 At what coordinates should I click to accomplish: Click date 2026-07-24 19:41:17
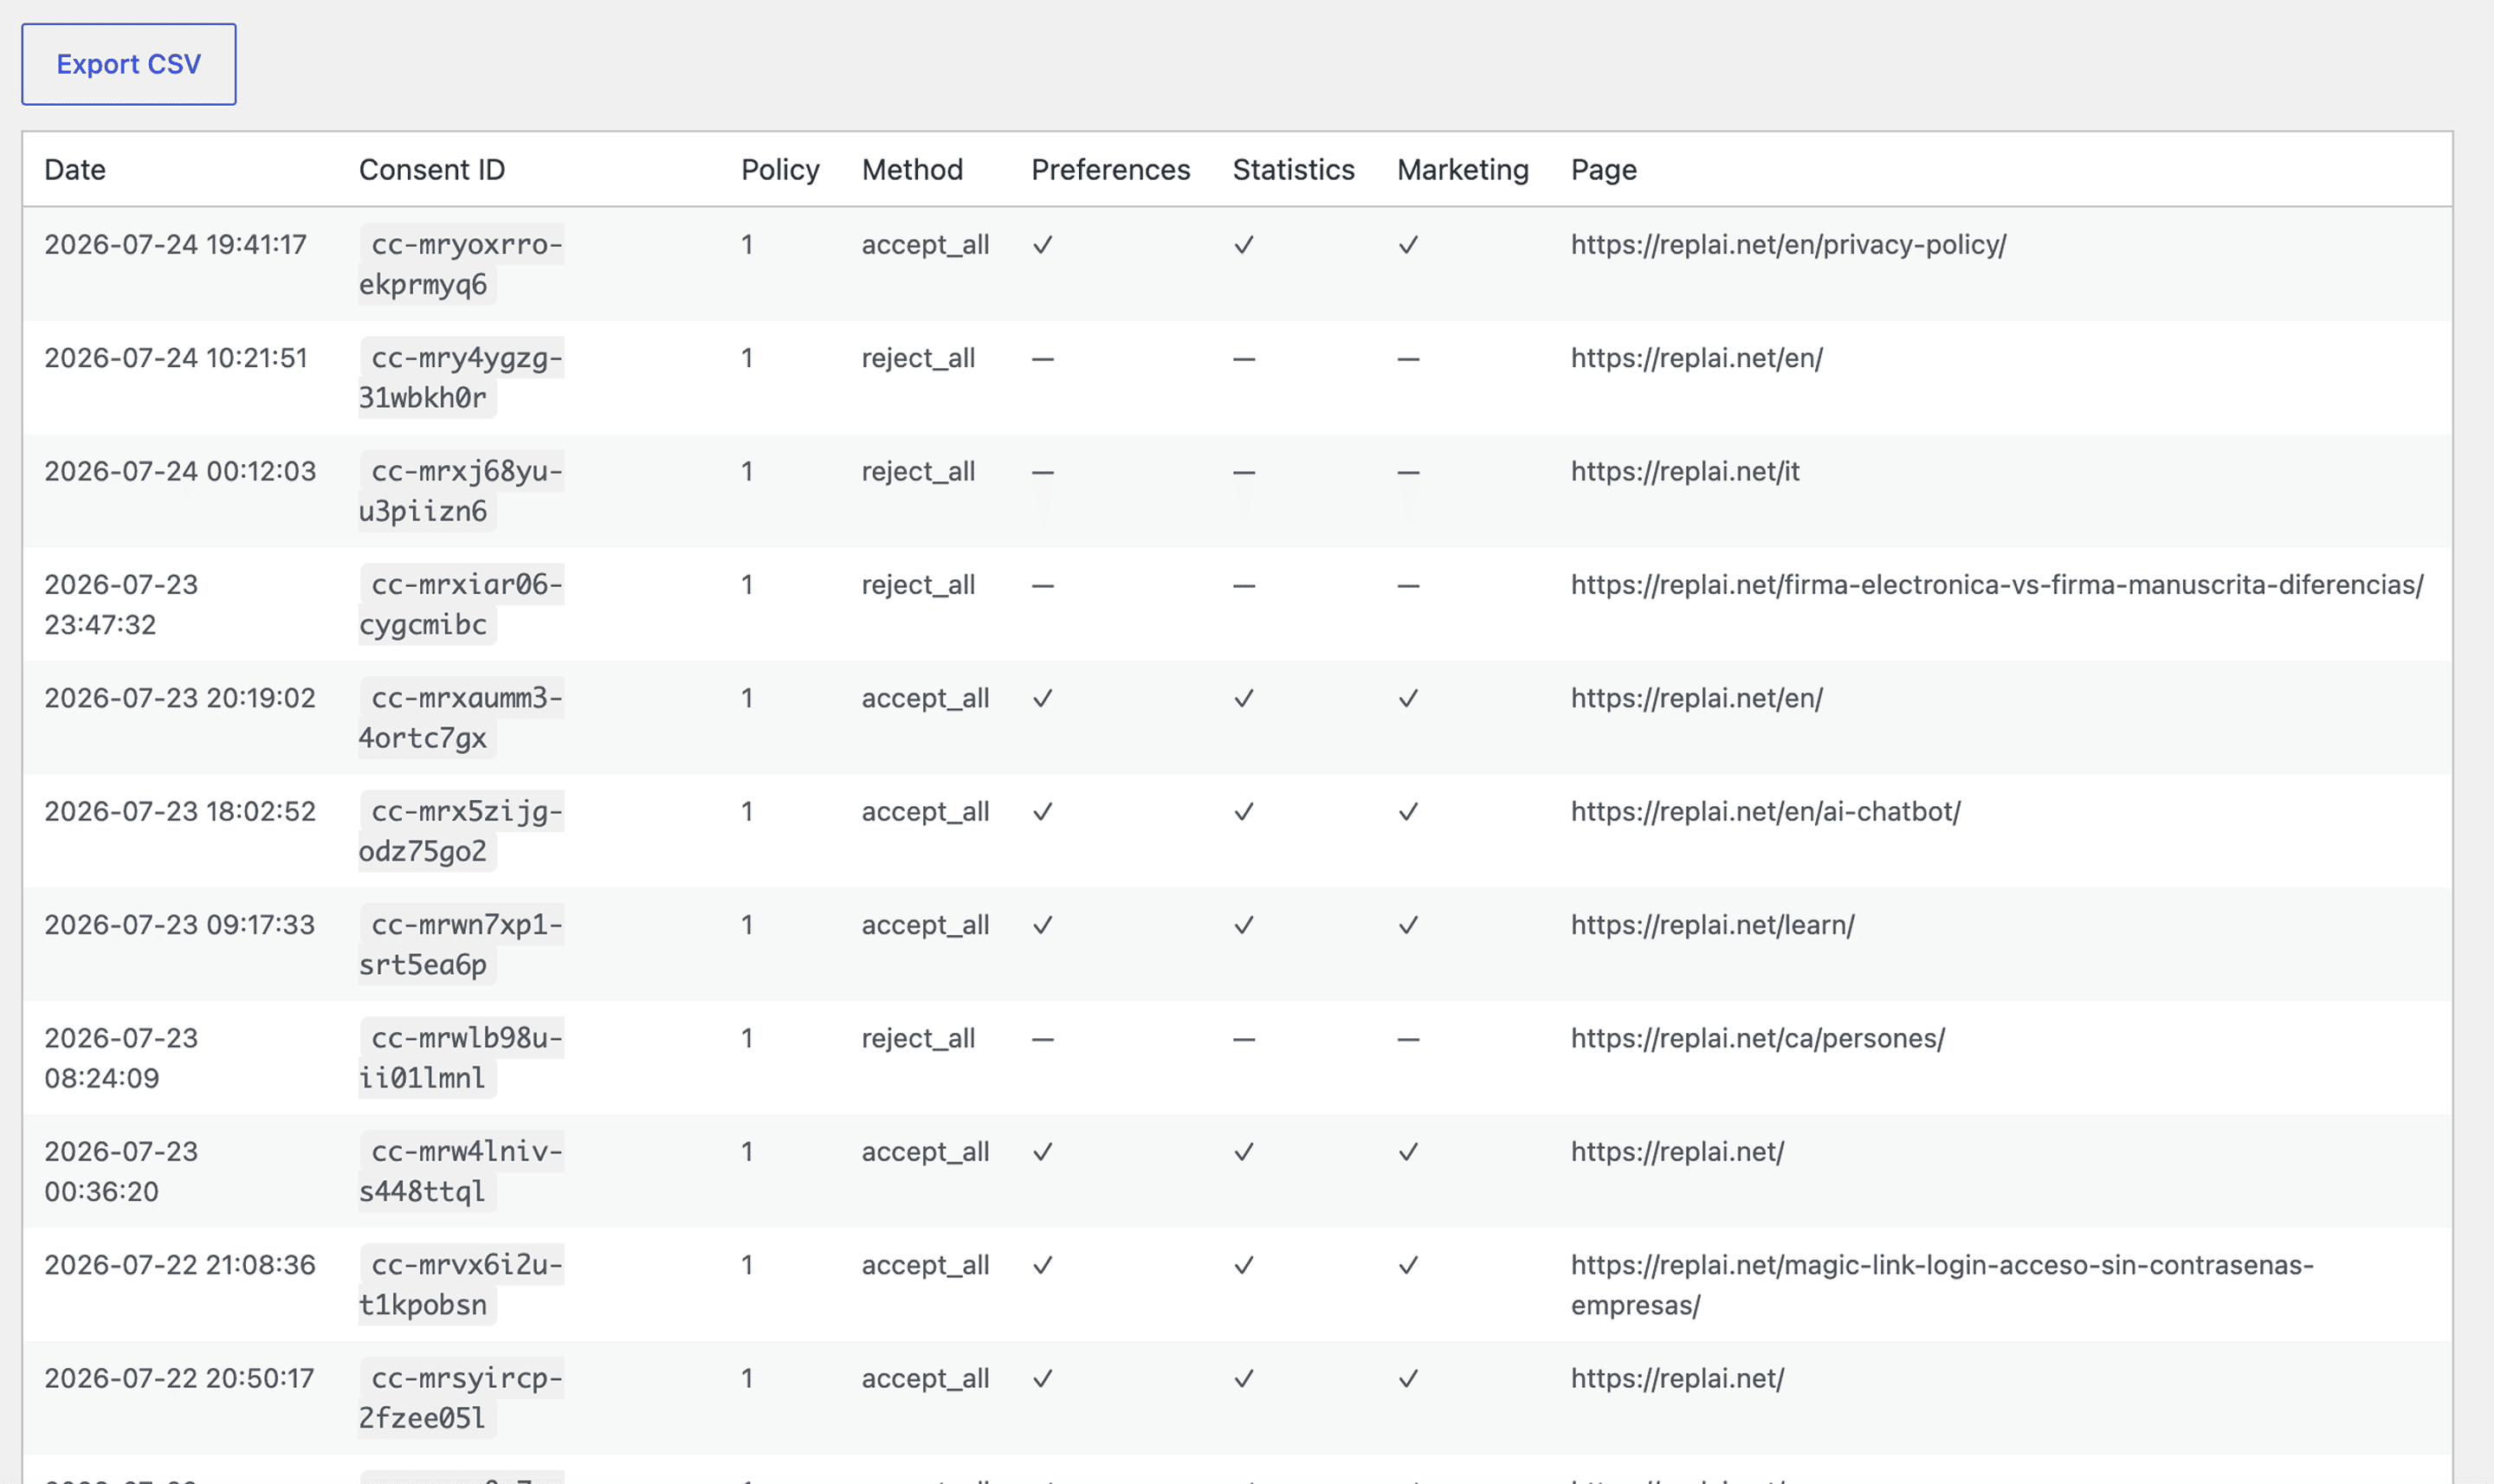pos(176,245)
